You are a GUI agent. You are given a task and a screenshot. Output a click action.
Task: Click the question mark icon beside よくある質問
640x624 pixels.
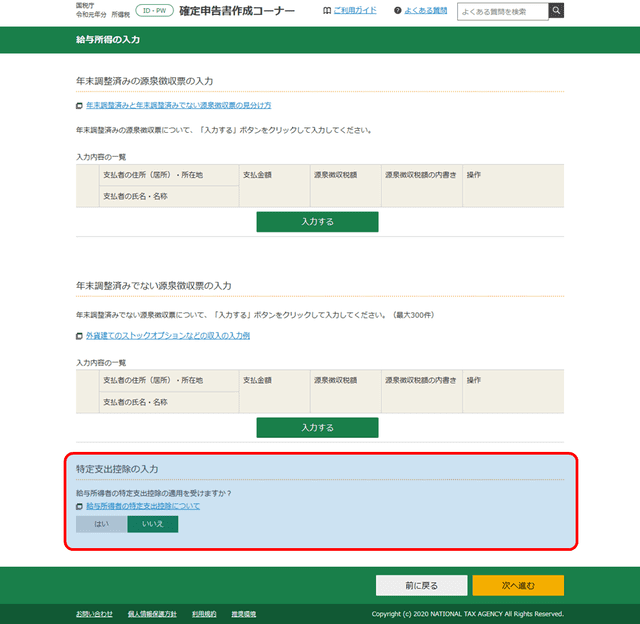tap(398, 11)
